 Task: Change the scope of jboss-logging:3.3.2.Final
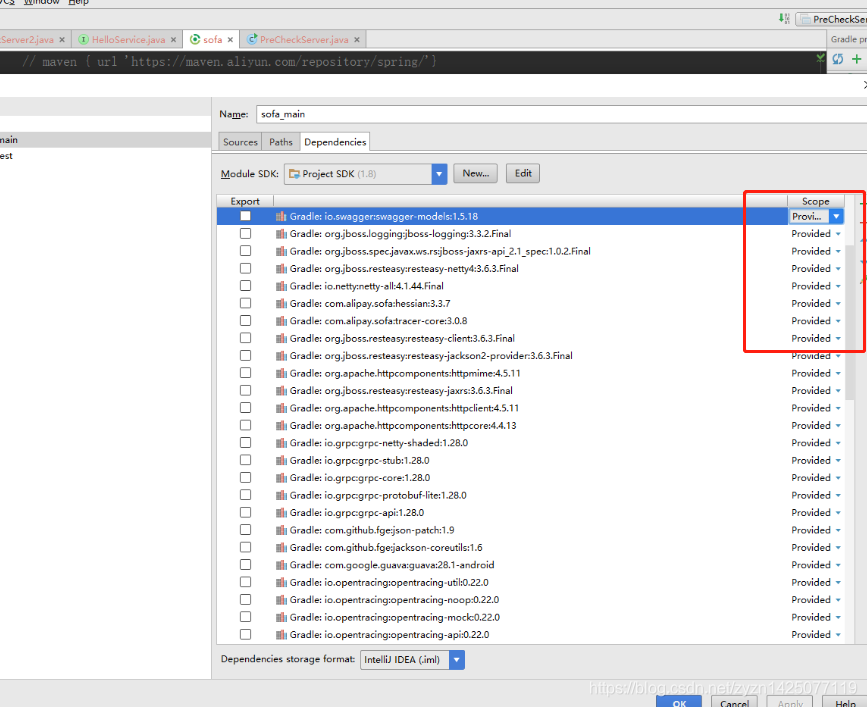pos(816,234)
